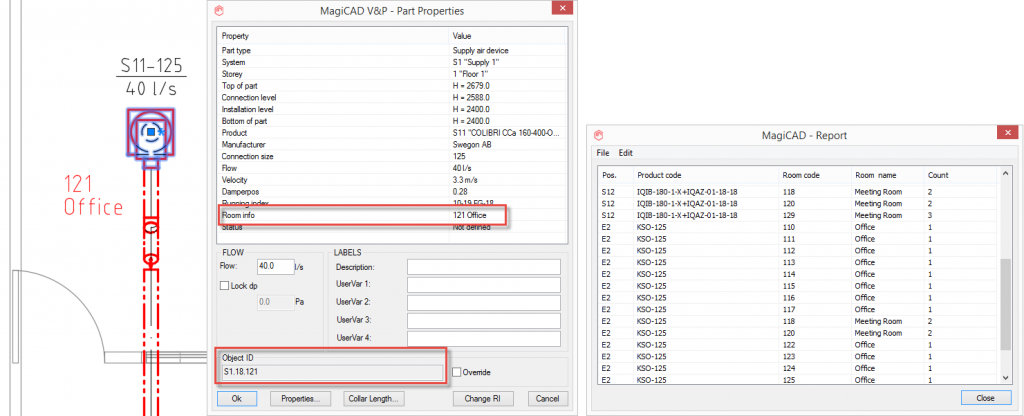Select the Bottom of part property row
Image resolution: width=1024 pixels, height=416 pixels.
392,121
